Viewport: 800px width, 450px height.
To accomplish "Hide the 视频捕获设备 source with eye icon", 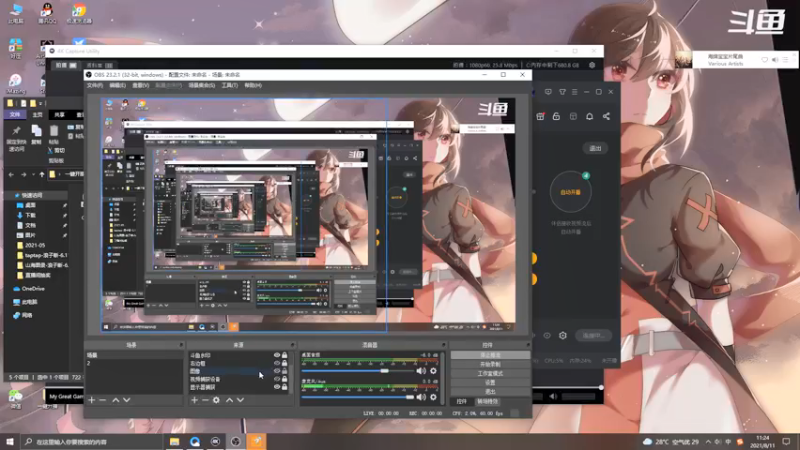I will click(x=277, y=379).
